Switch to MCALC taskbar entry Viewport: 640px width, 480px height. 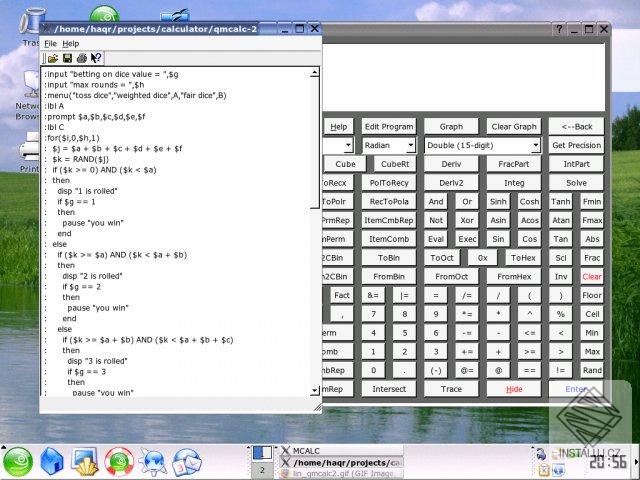(342, 451)
